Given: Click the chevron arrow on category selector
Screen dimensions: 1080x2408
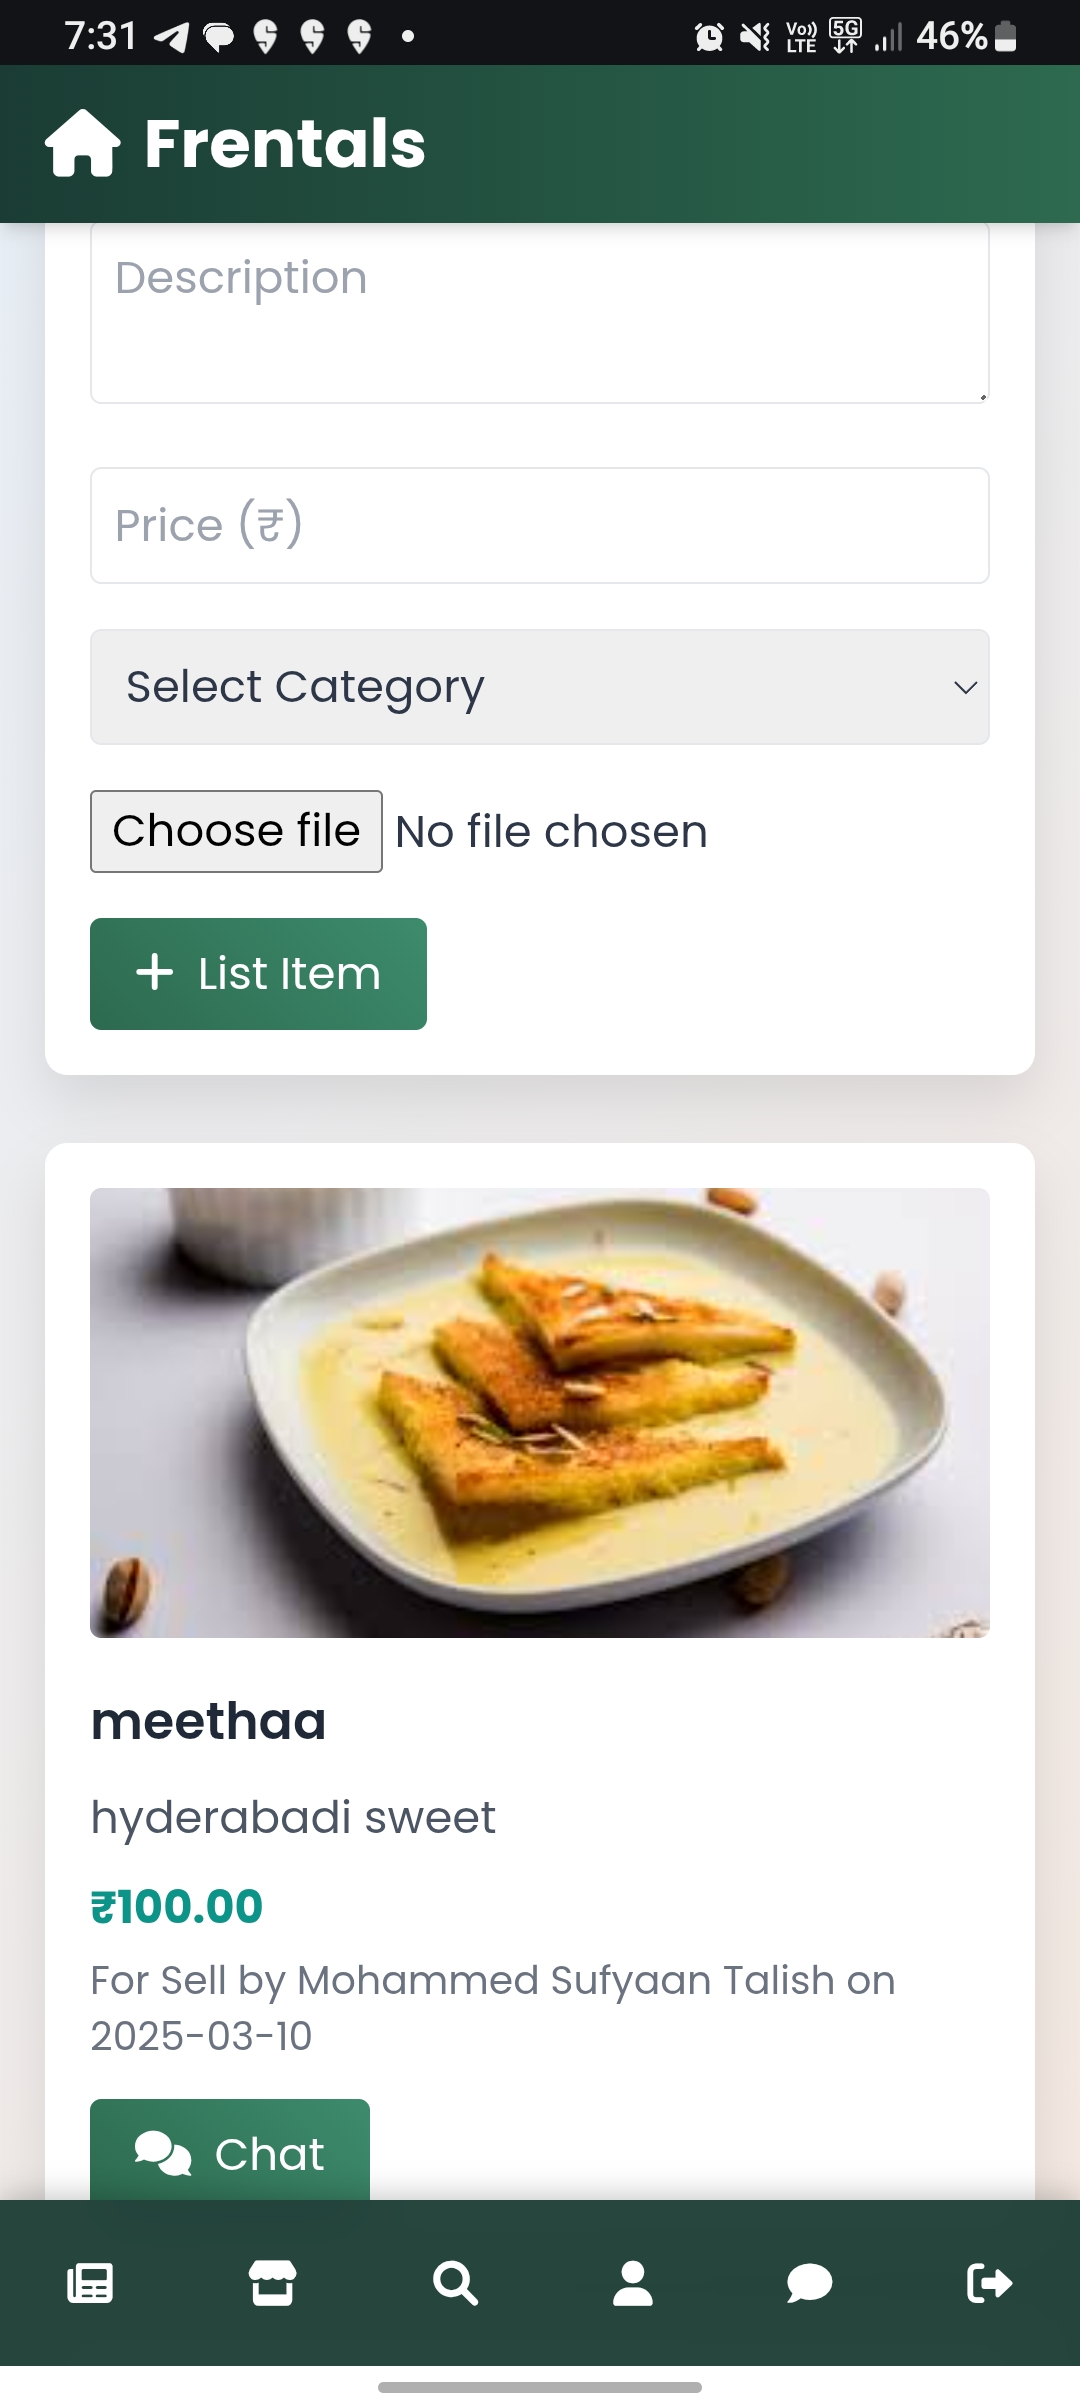Looking at the screenshot, I should 965,687.
